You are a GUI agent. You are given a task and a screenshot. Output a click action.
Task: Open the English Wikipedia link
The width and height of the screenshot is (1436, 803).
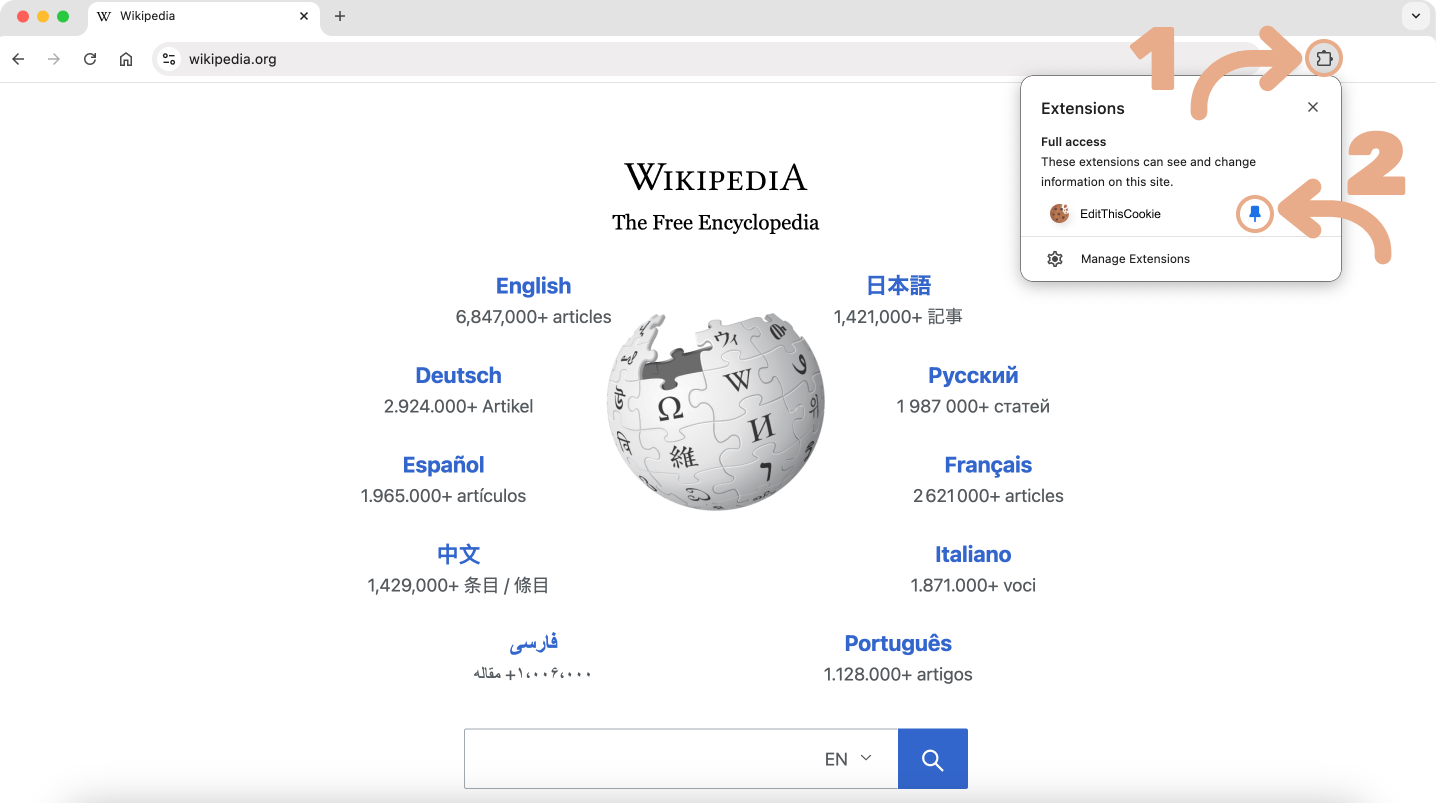coord(533,286)
